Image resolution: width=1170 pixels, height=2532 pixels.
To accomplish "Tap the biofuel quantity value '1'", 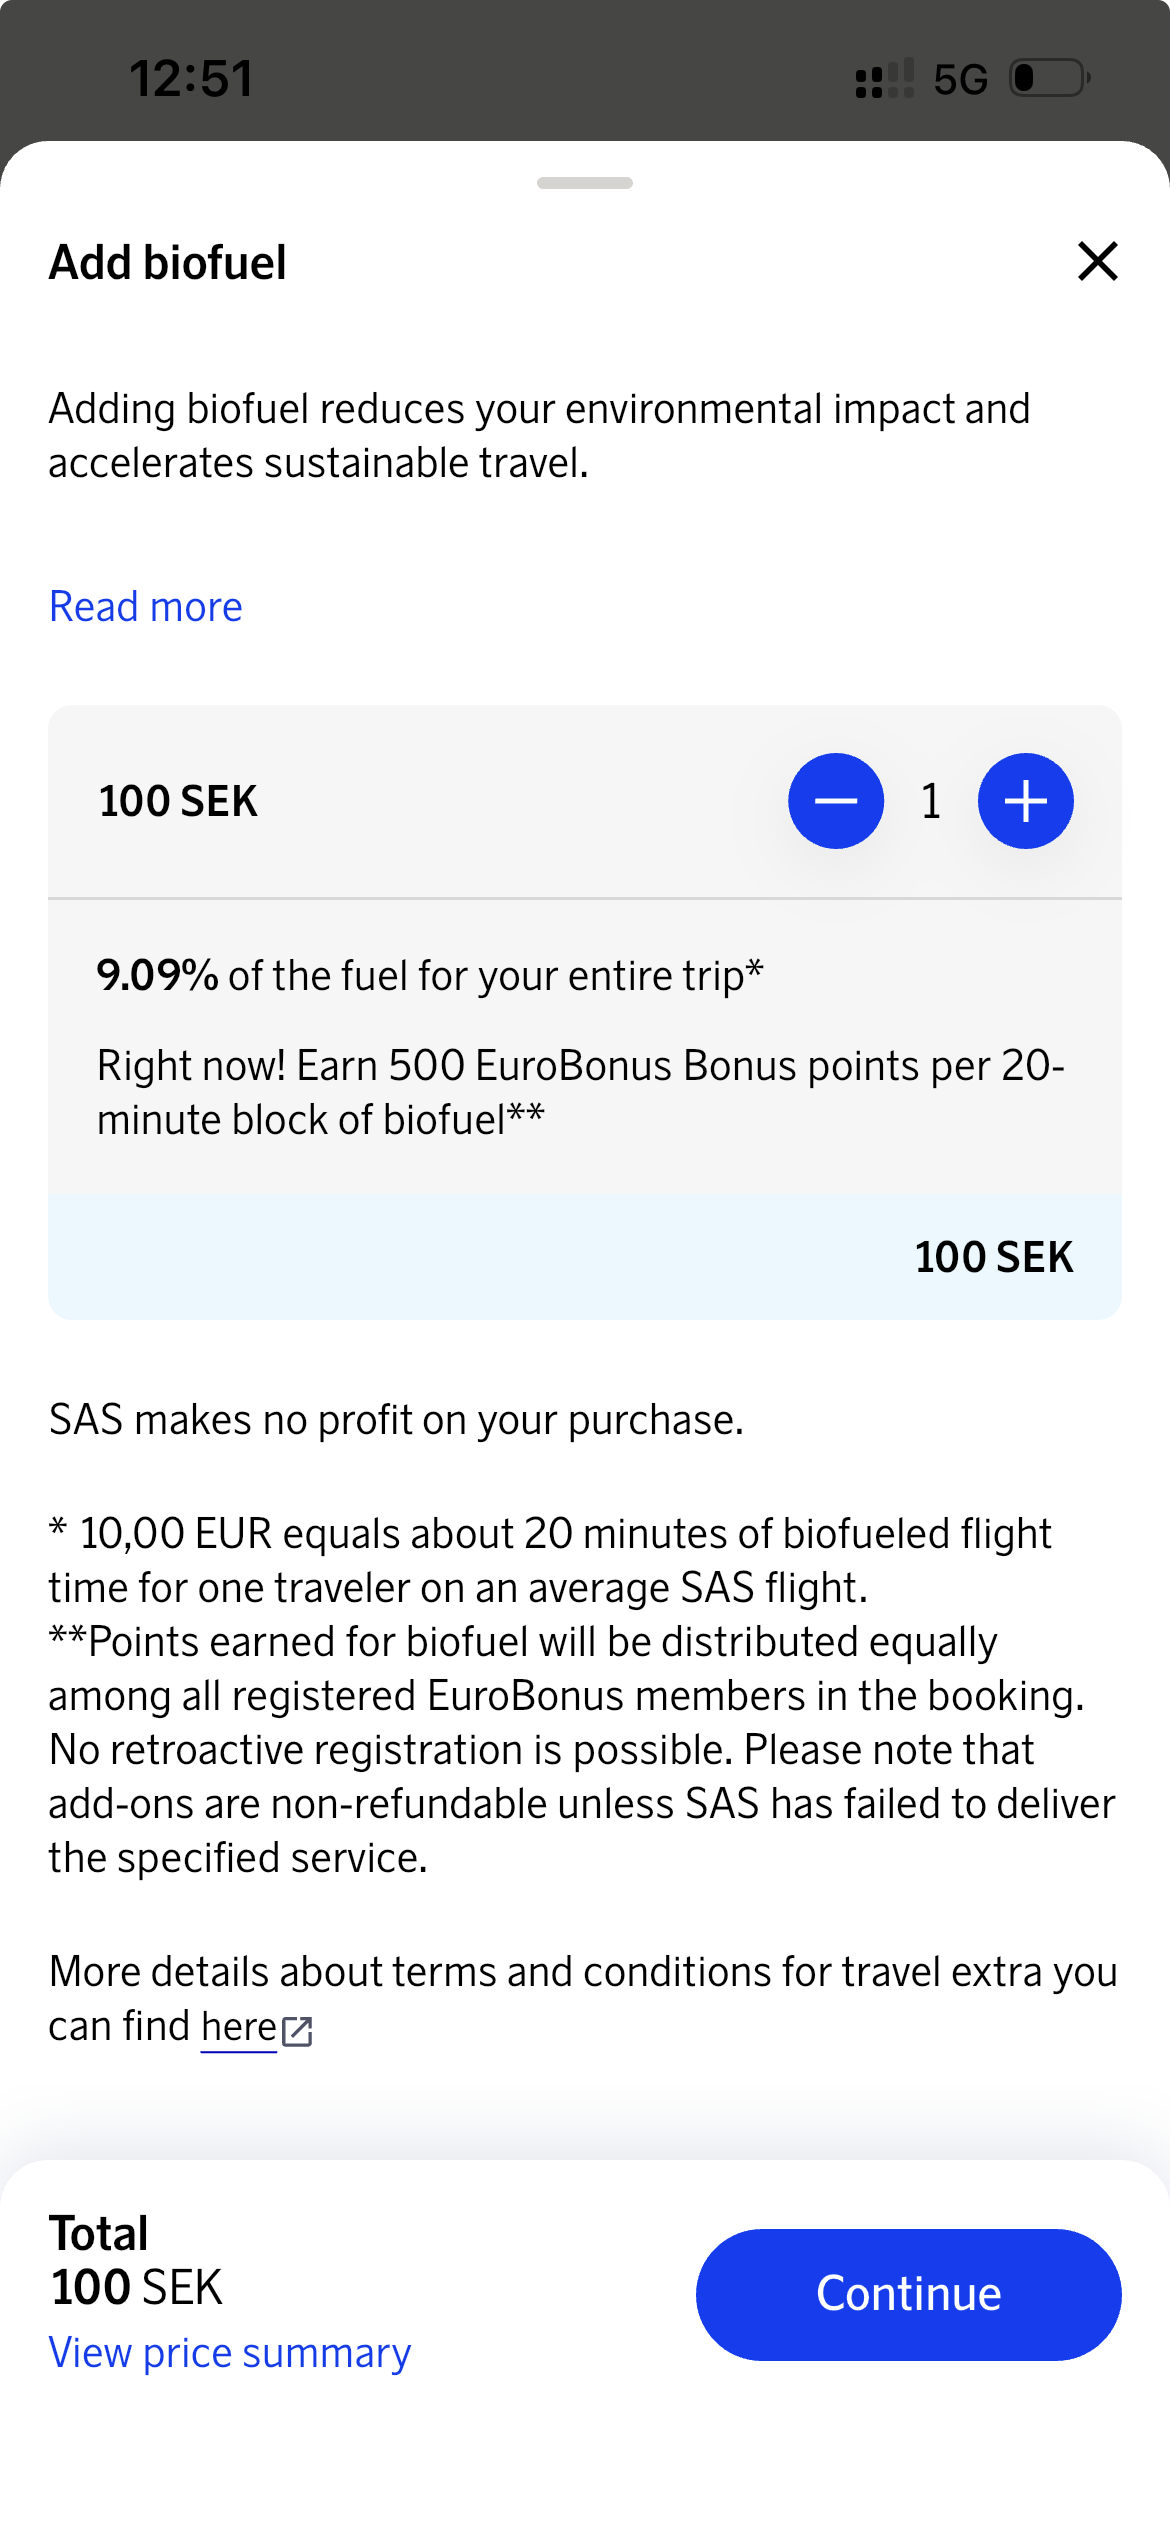I will coord(931,801).
